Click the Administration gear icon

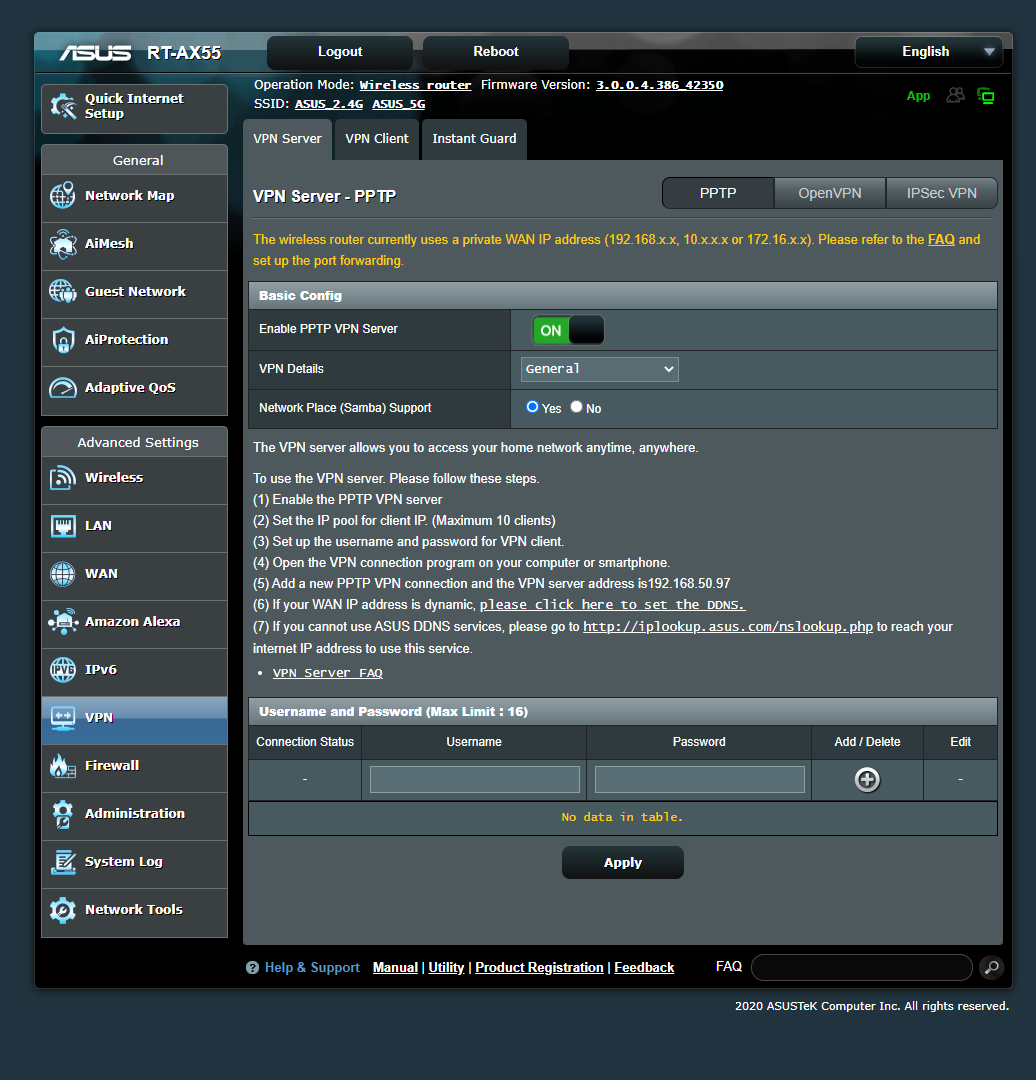point(63,814)
